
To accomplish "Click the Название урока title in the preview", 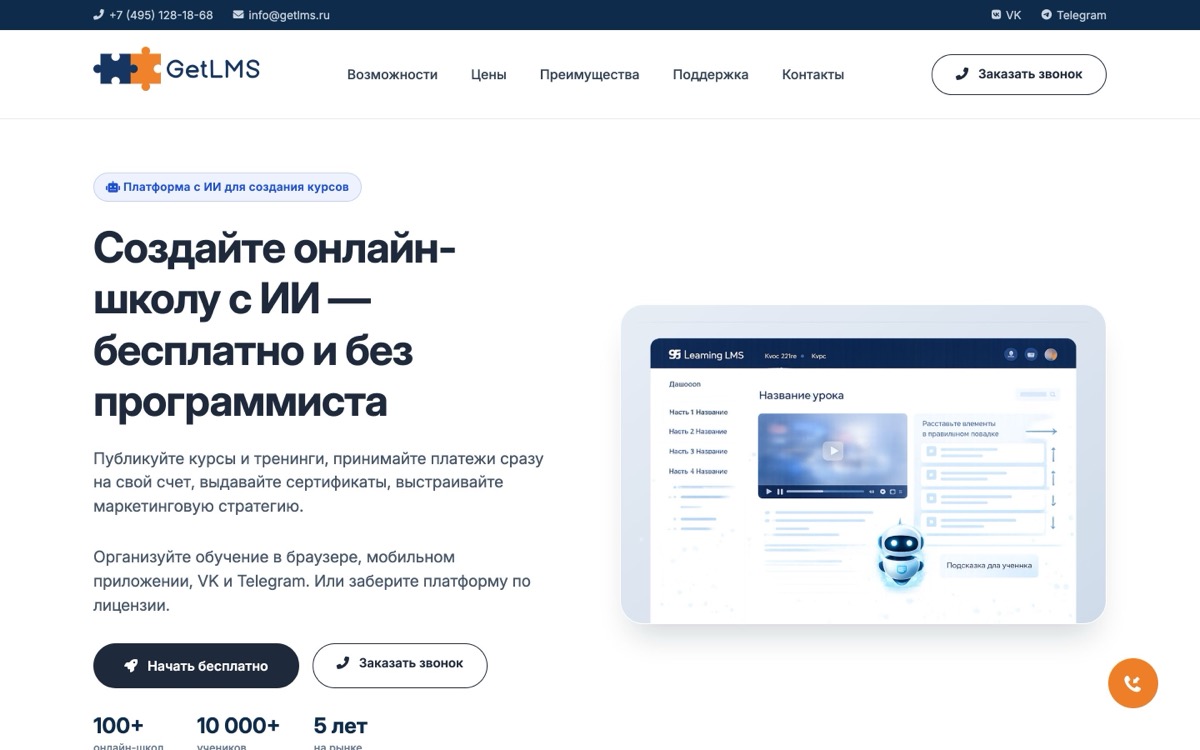I will [x=801, y=395].
